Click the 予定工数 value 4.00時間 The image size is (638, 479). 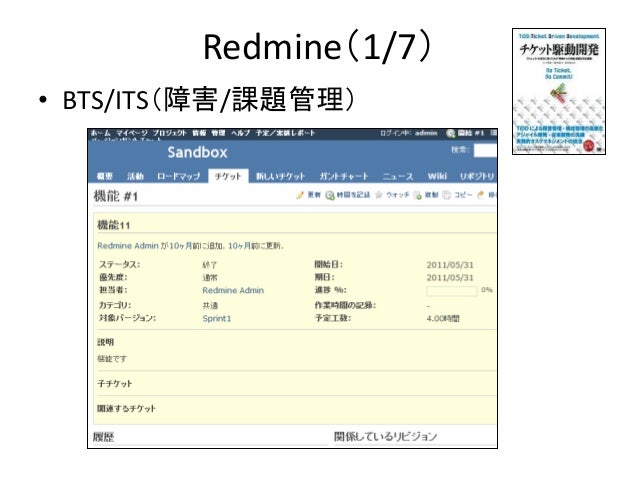tap(443, 318)
